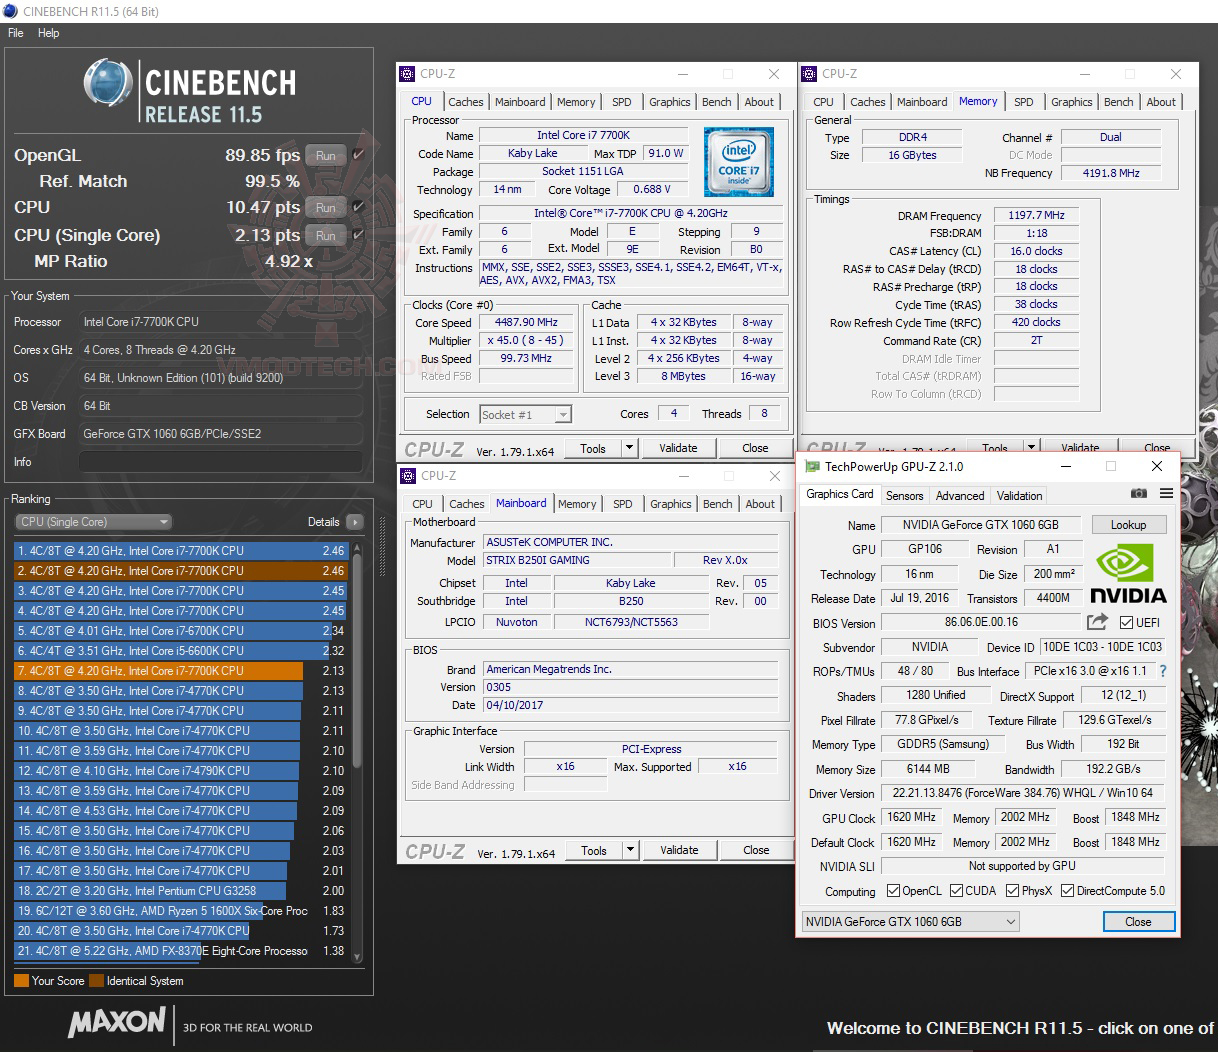Screen dimensions: 1218x1052
Task: Click the GPU-Z title bar app icon
Action: click(810, 466)
